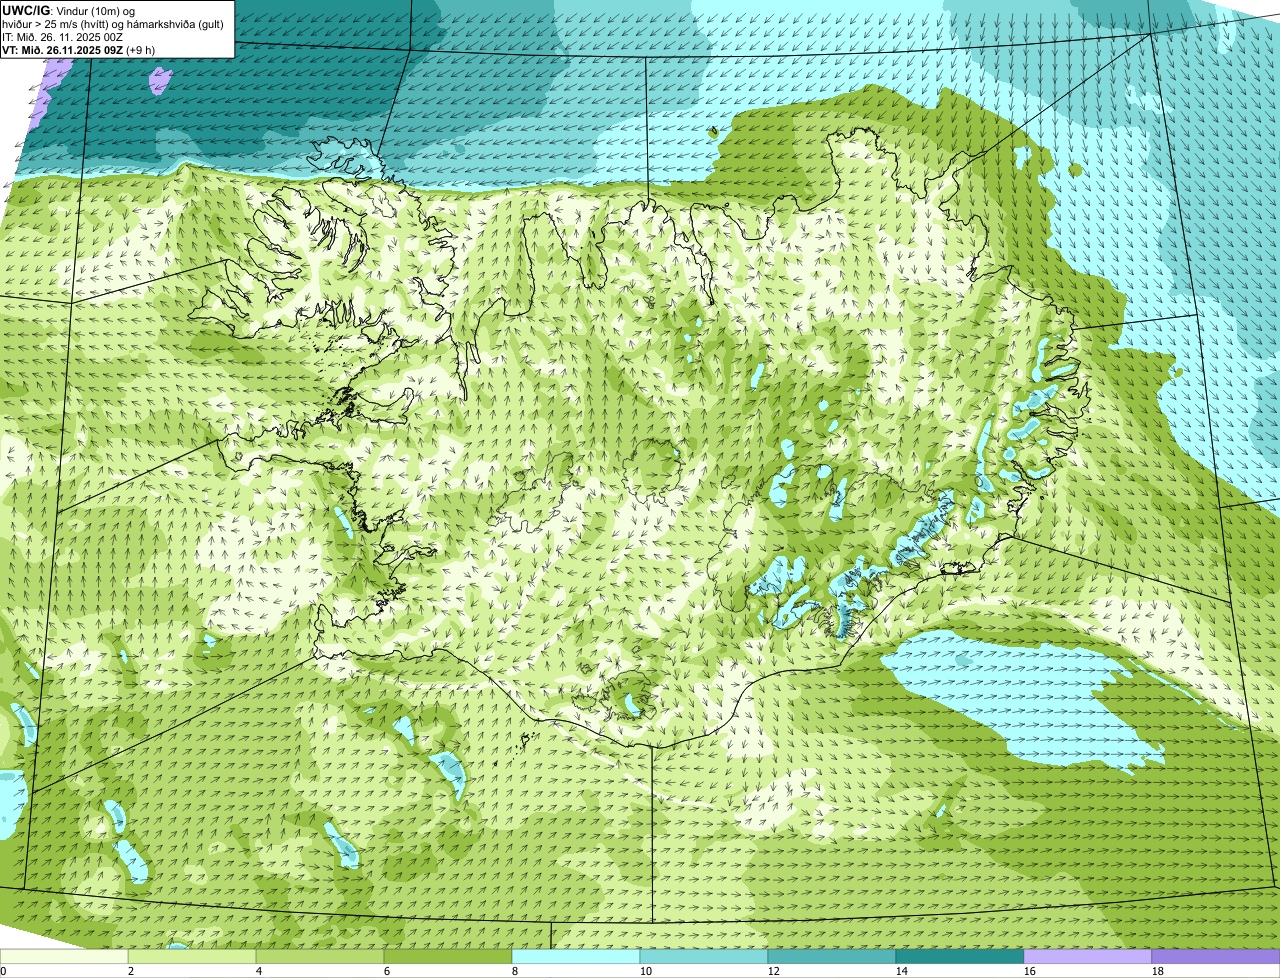Click the legend color band between 2 and 4
The width and height of the screenshot is (1280, 978).
[x=192, y=957]
